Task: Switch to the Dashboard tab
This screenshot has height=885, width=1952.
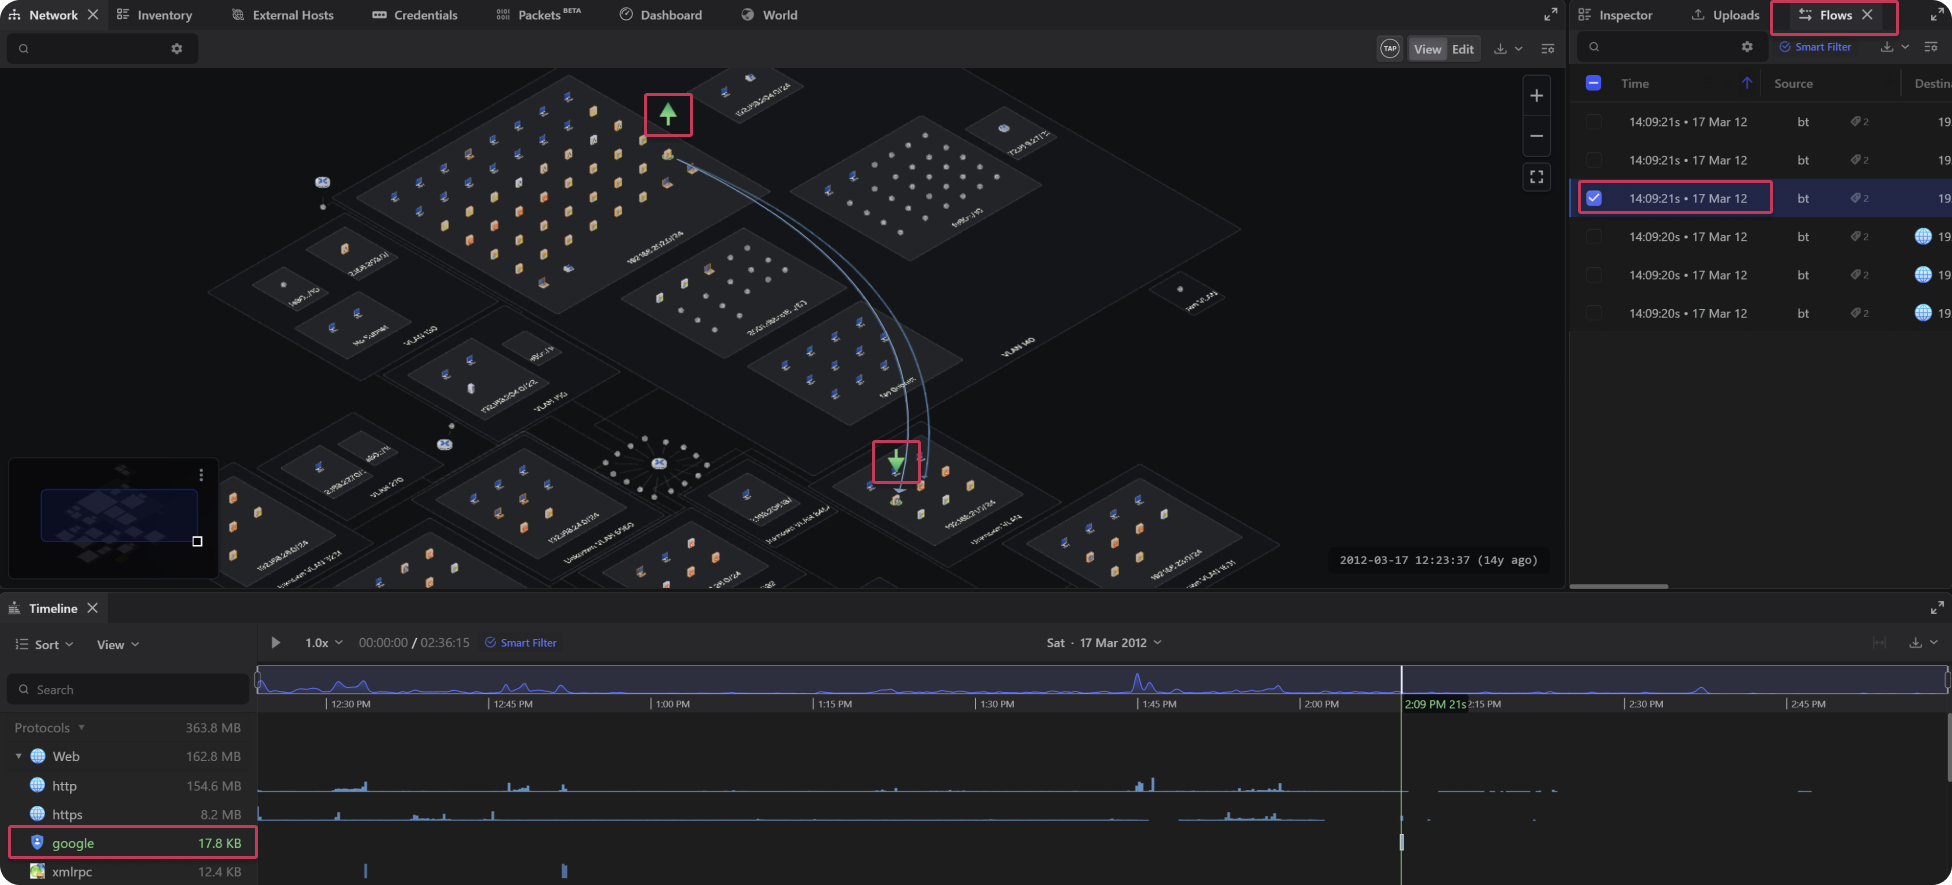Action: point(660,15)
